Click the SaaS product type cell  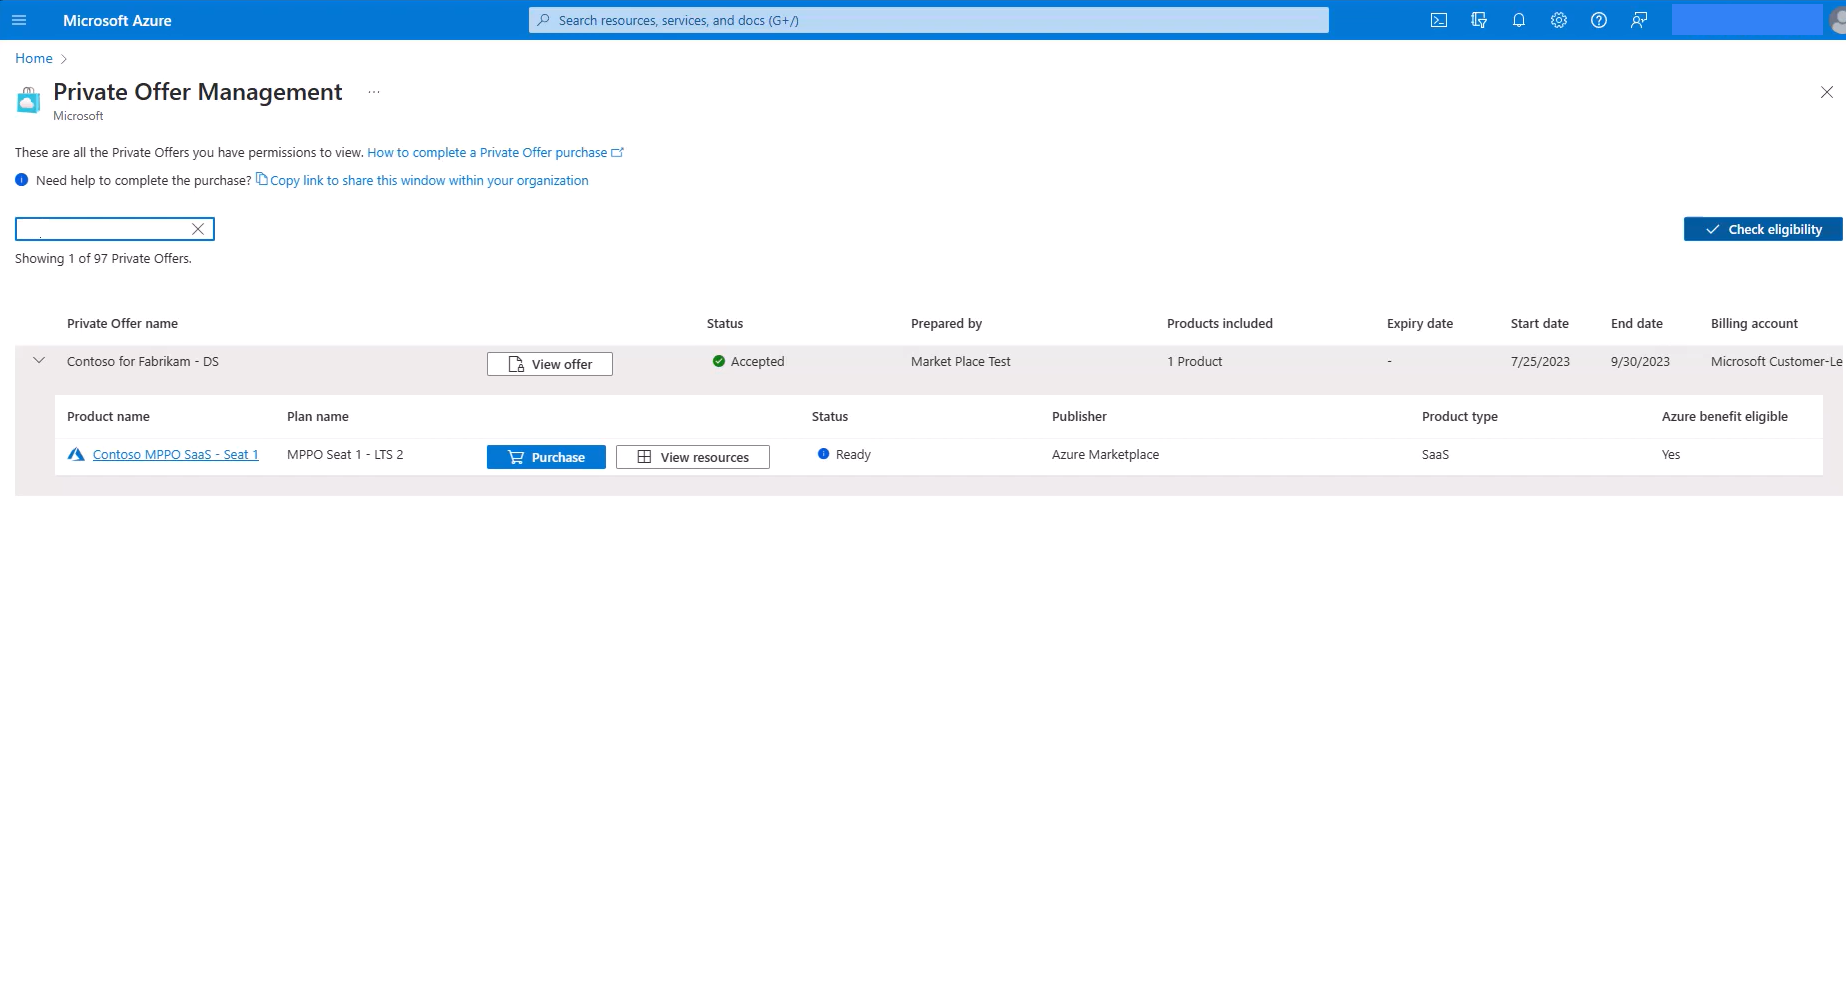pos(1435,454)
